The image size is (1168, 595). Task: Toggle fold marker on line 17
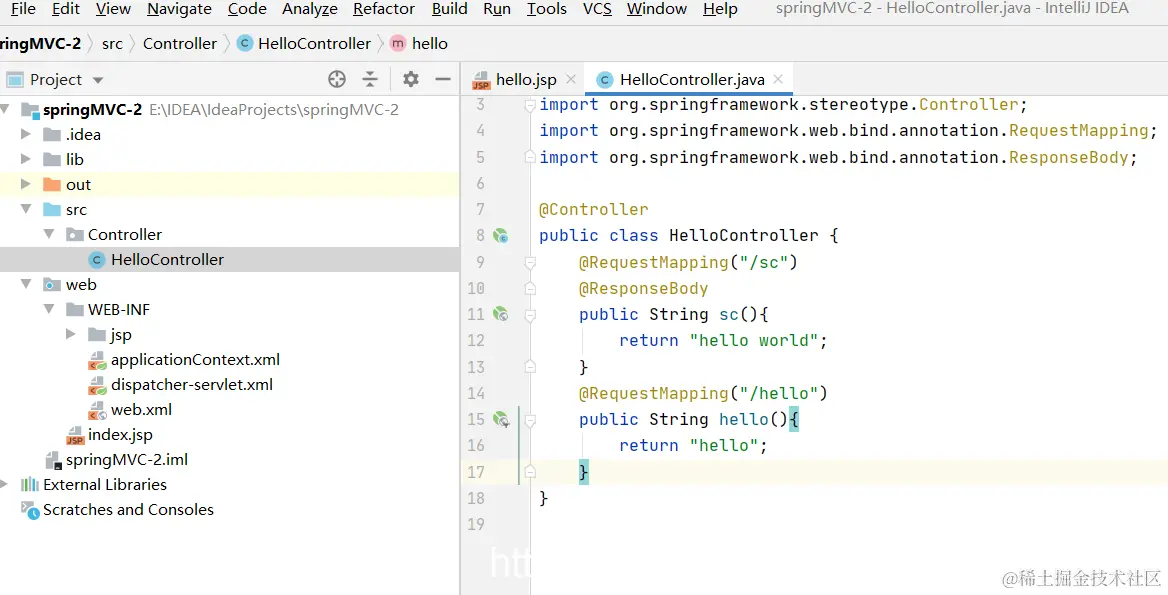530,471
